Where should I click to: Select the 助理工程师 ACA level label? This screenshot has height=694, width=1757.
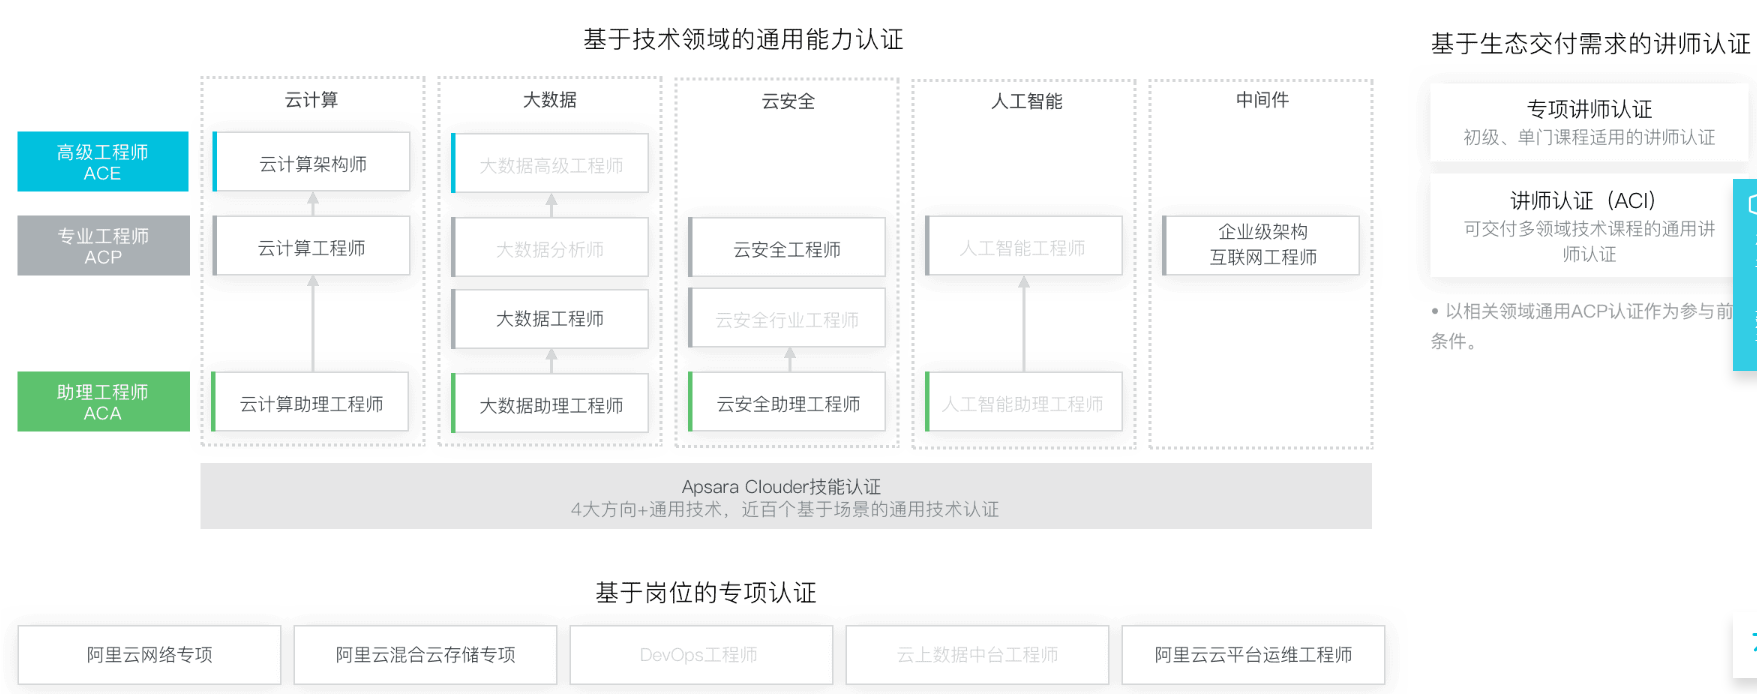pos(103,402)
